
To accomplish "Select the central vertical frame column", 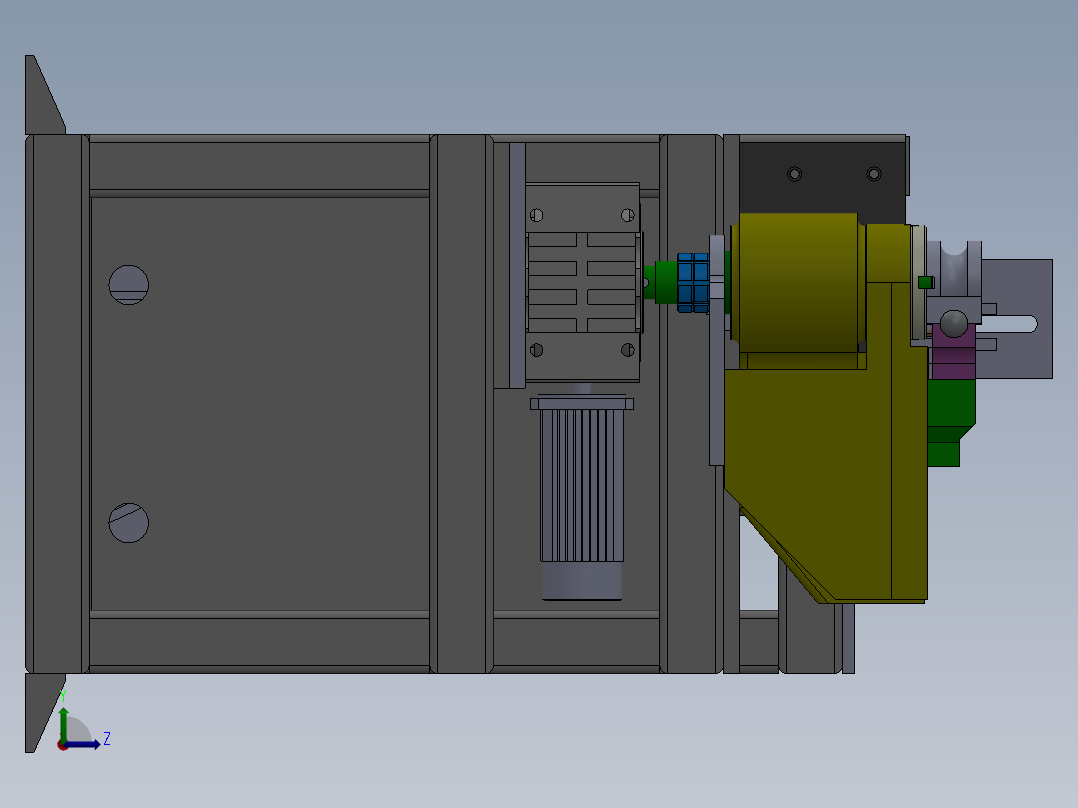I will (x=461, y=404).
